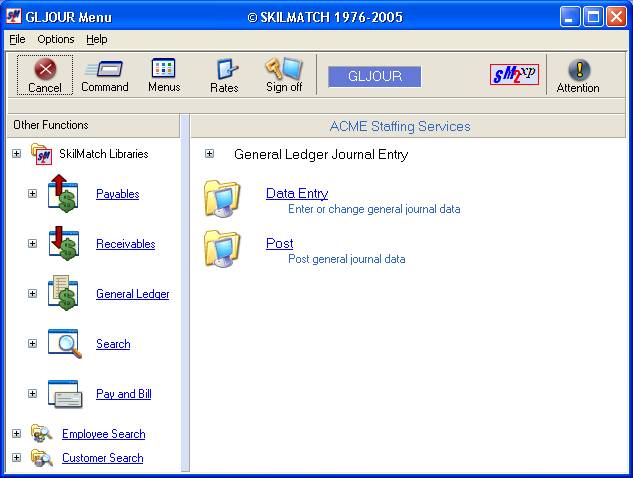Expand the Payables tree node
Viewport: 633px width, 478px height.
[x=33, y=194]
